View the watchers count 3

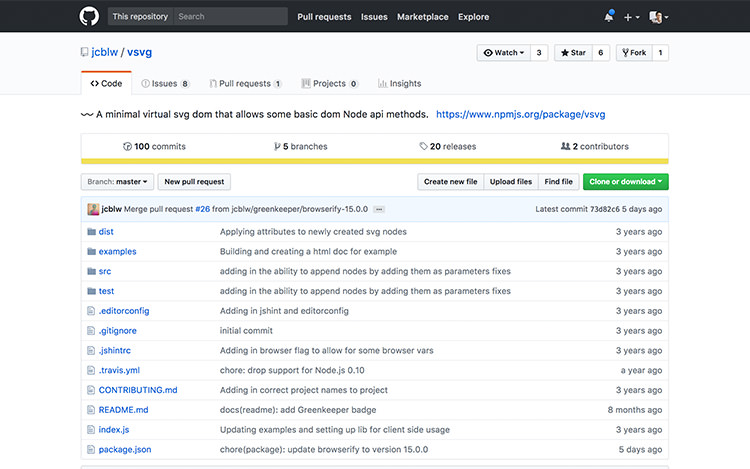(539, 53)
